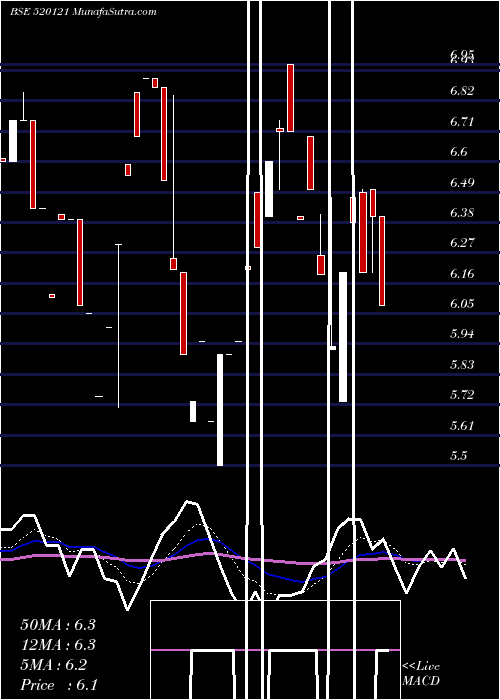This screenshot has width=500, height=700.
Task: Click the 5.83 price axis label
Action: point(462,364)
